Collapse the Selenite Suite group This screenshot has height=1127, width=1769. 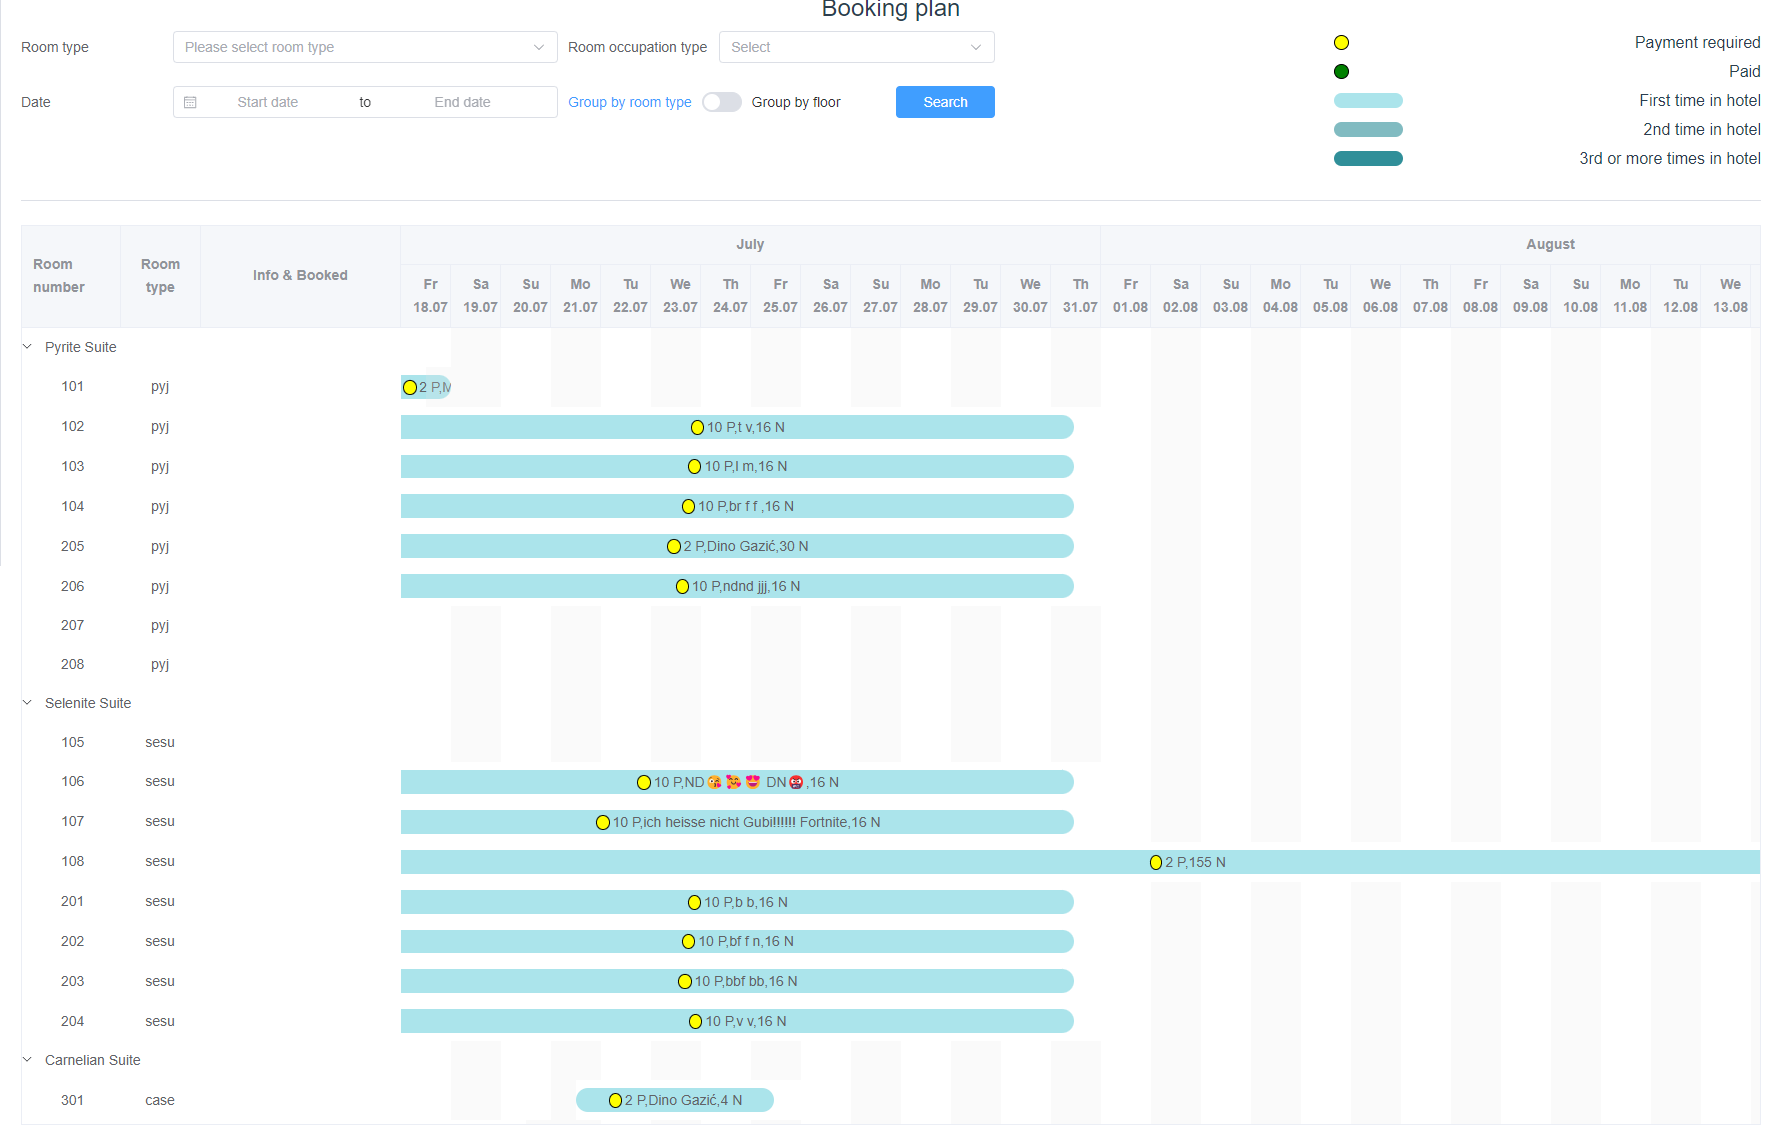click(x=28, y=703)
